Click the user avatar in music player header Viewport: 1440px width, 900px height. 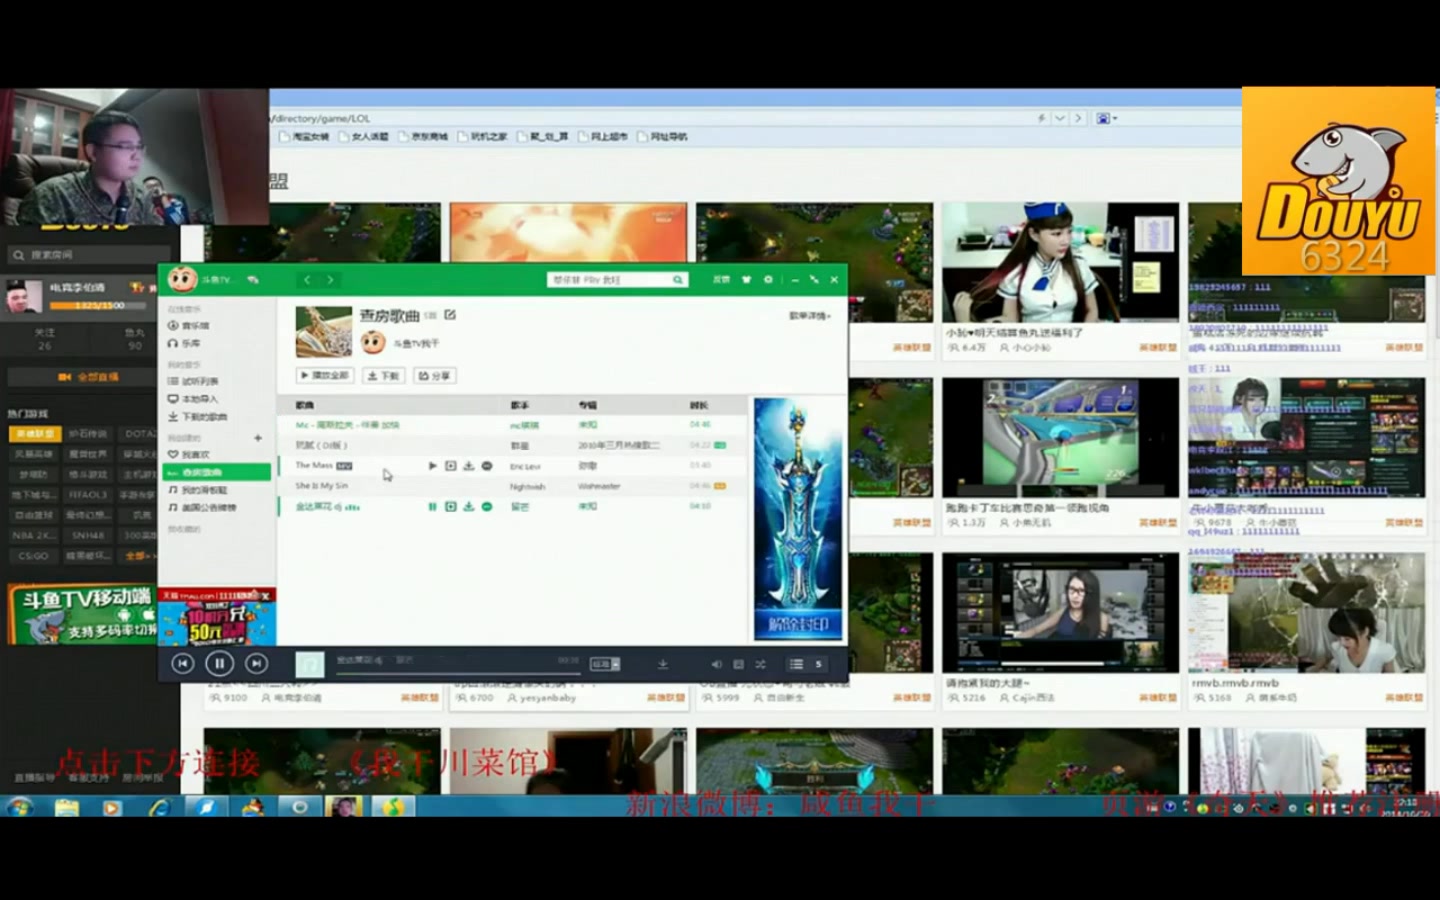(182, 279)
